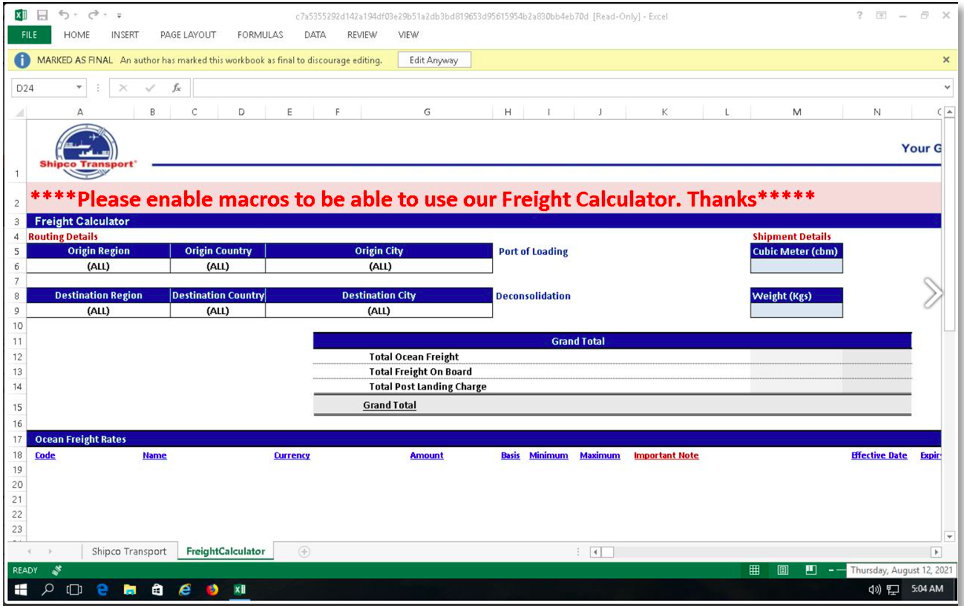Expand the formula bar chevron
This screenshot has height=606, width=964.
(x=946, y=88)
